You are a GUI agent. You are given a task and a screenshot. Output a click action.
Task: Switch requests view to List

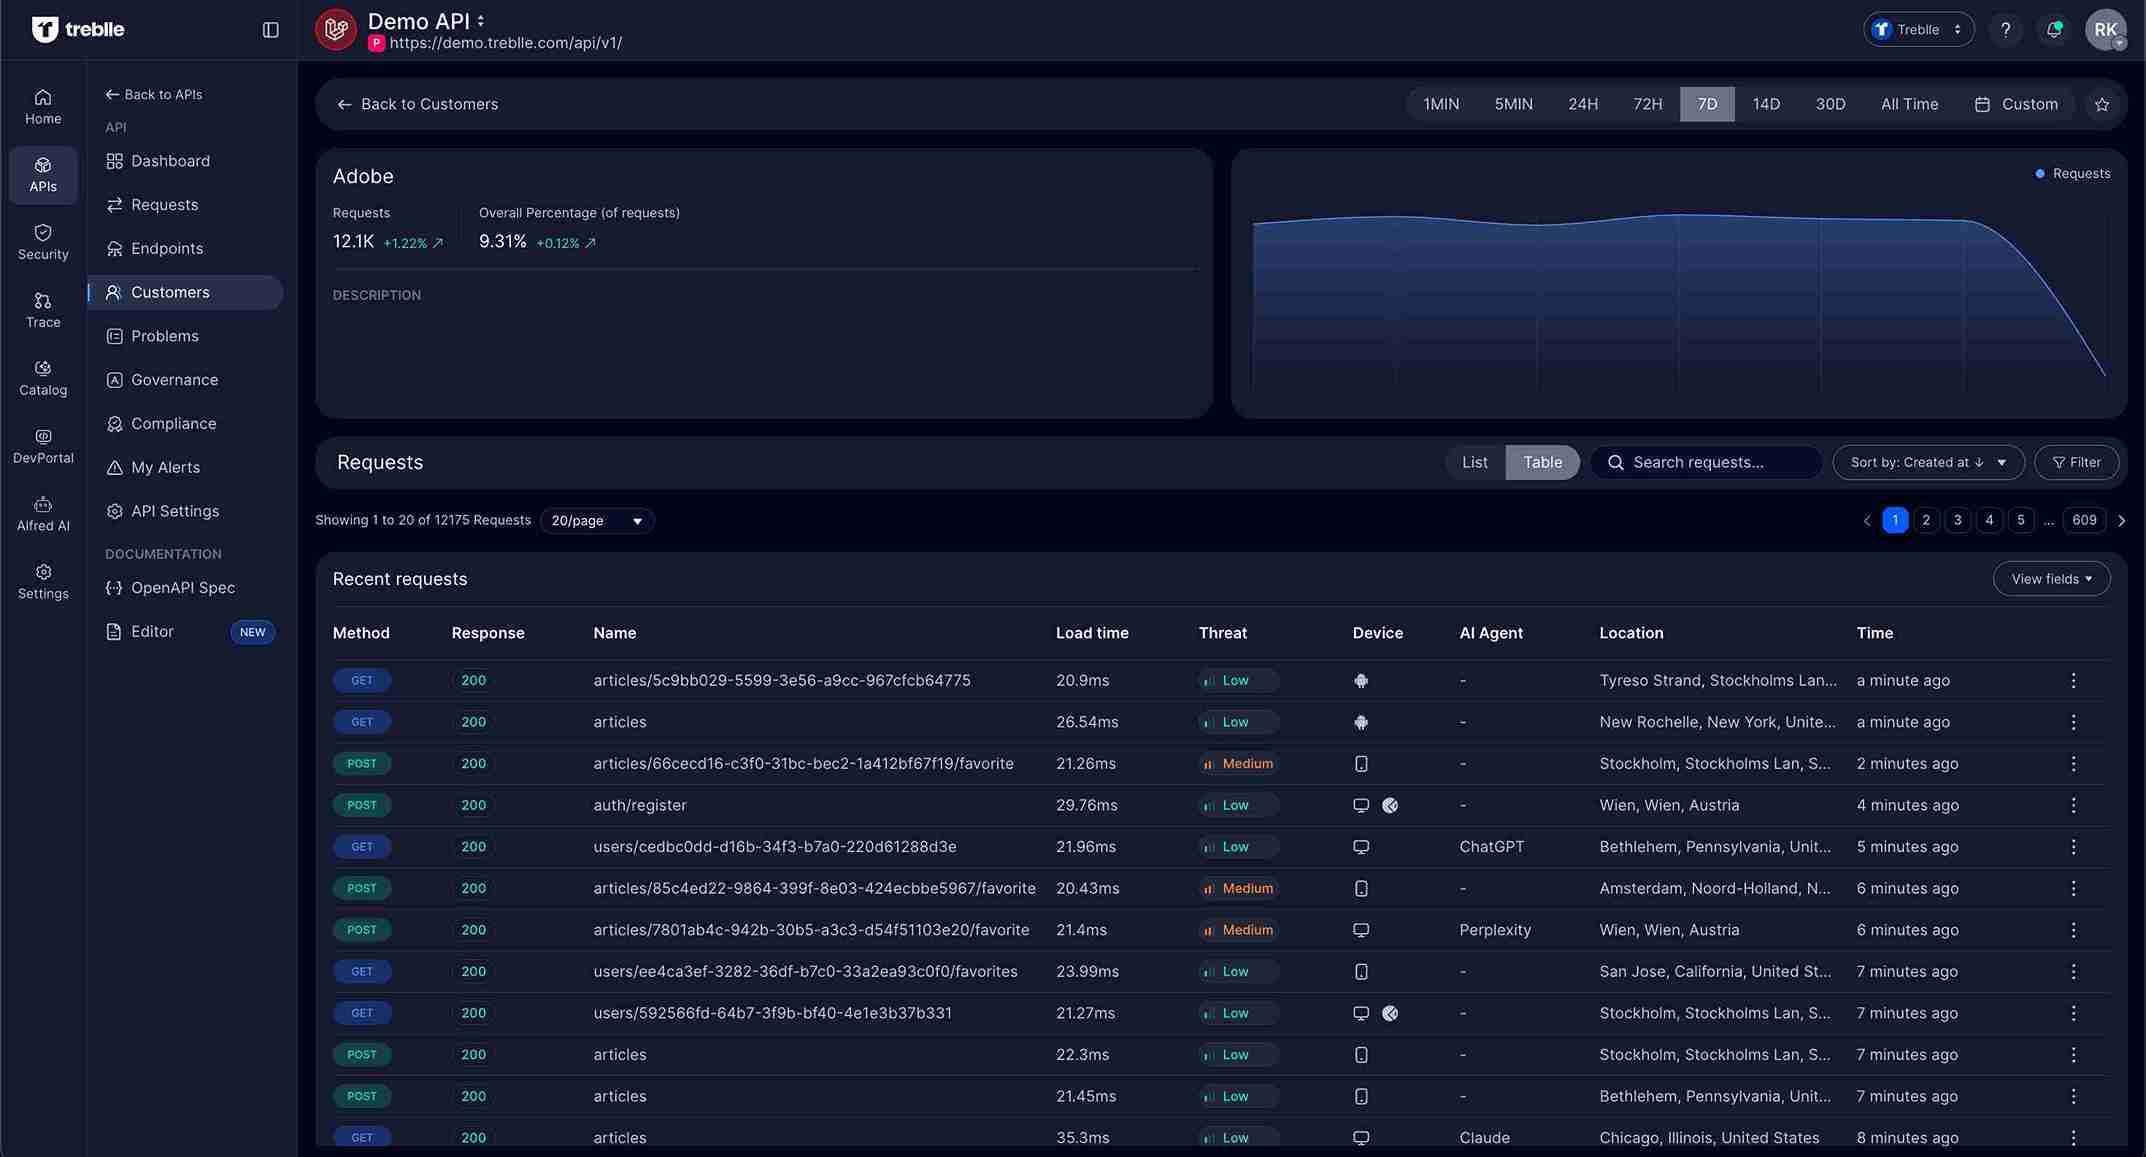(1474, 462)
